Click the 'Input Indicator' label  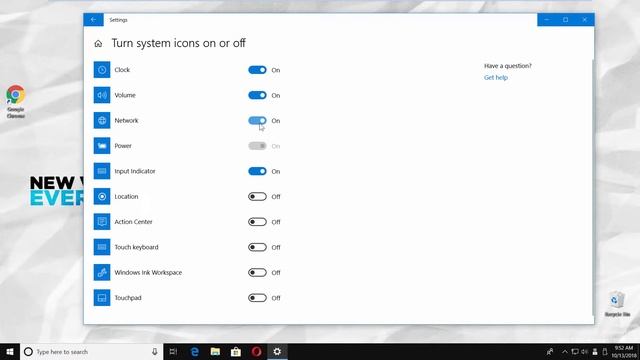pyautogui.click(x=135, y=171)
